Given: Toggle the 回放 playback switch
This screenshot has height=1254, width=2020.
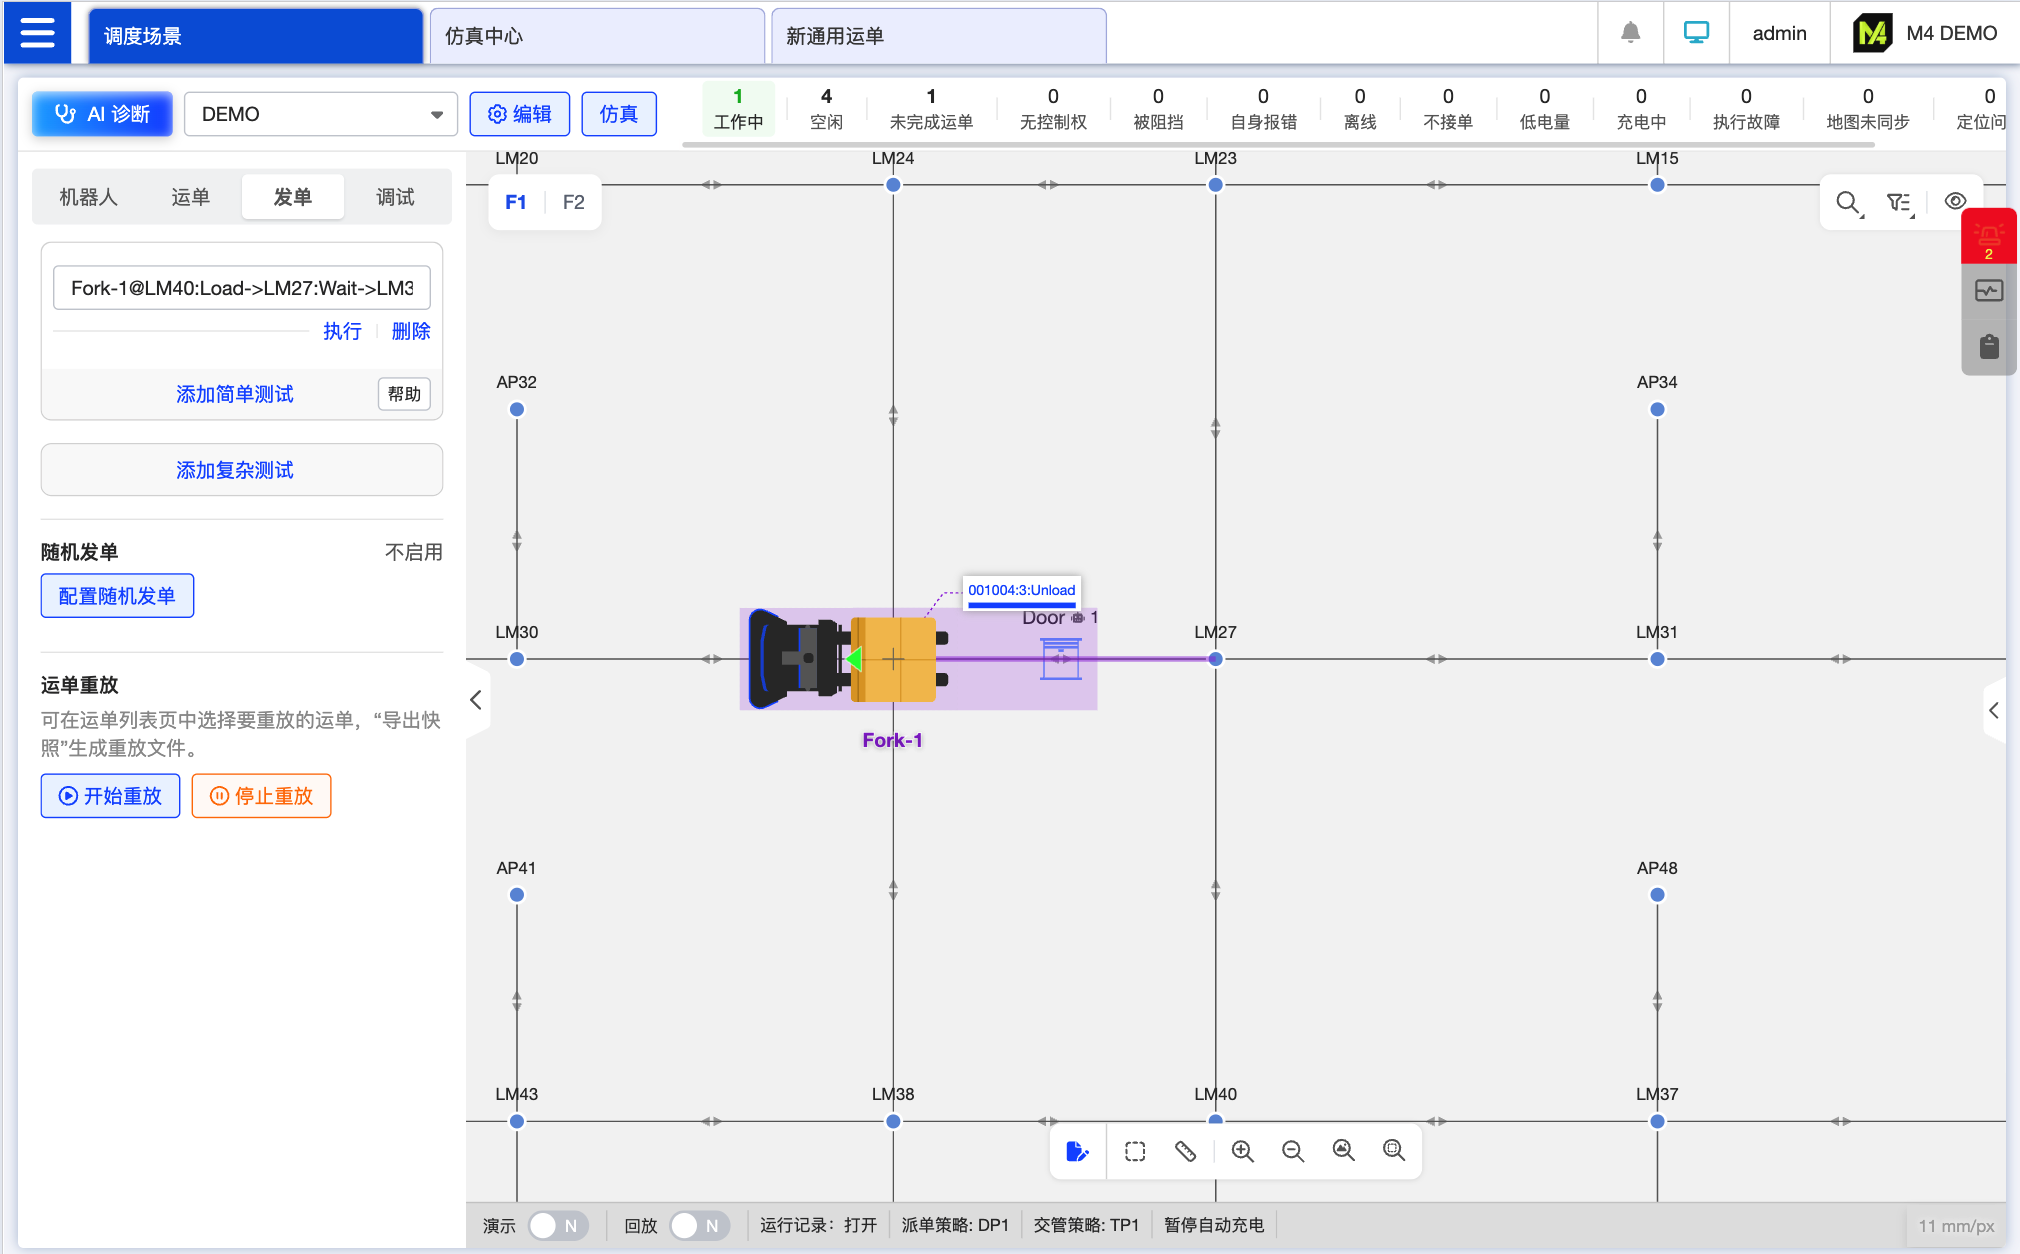Looking at the screenshot, I should (698, 1226).
